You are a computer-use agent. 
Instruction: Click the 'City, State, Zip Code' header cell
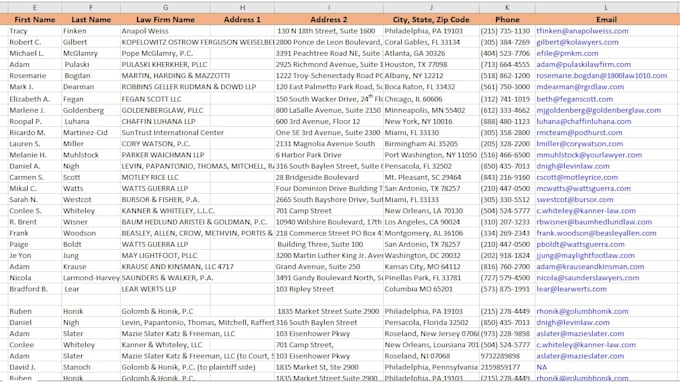(x=431, y=20)
